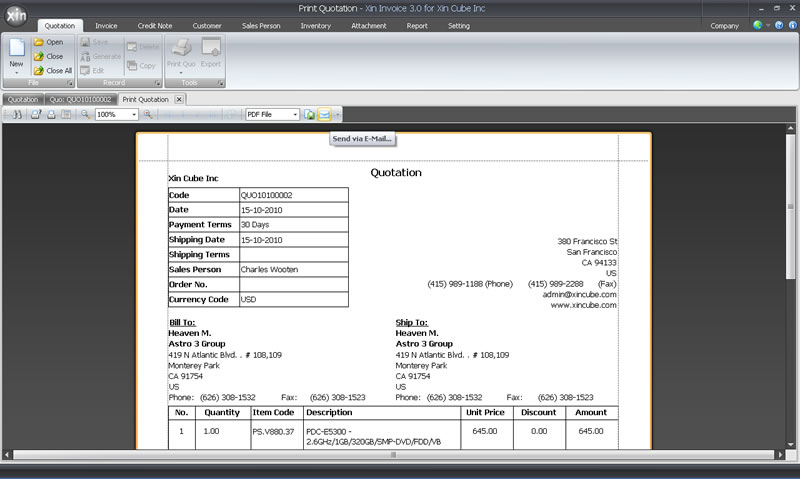Viewport: 800px width, 479px height.
Task: Click the blue help icon beside the globe
Action: pos(779,25)
